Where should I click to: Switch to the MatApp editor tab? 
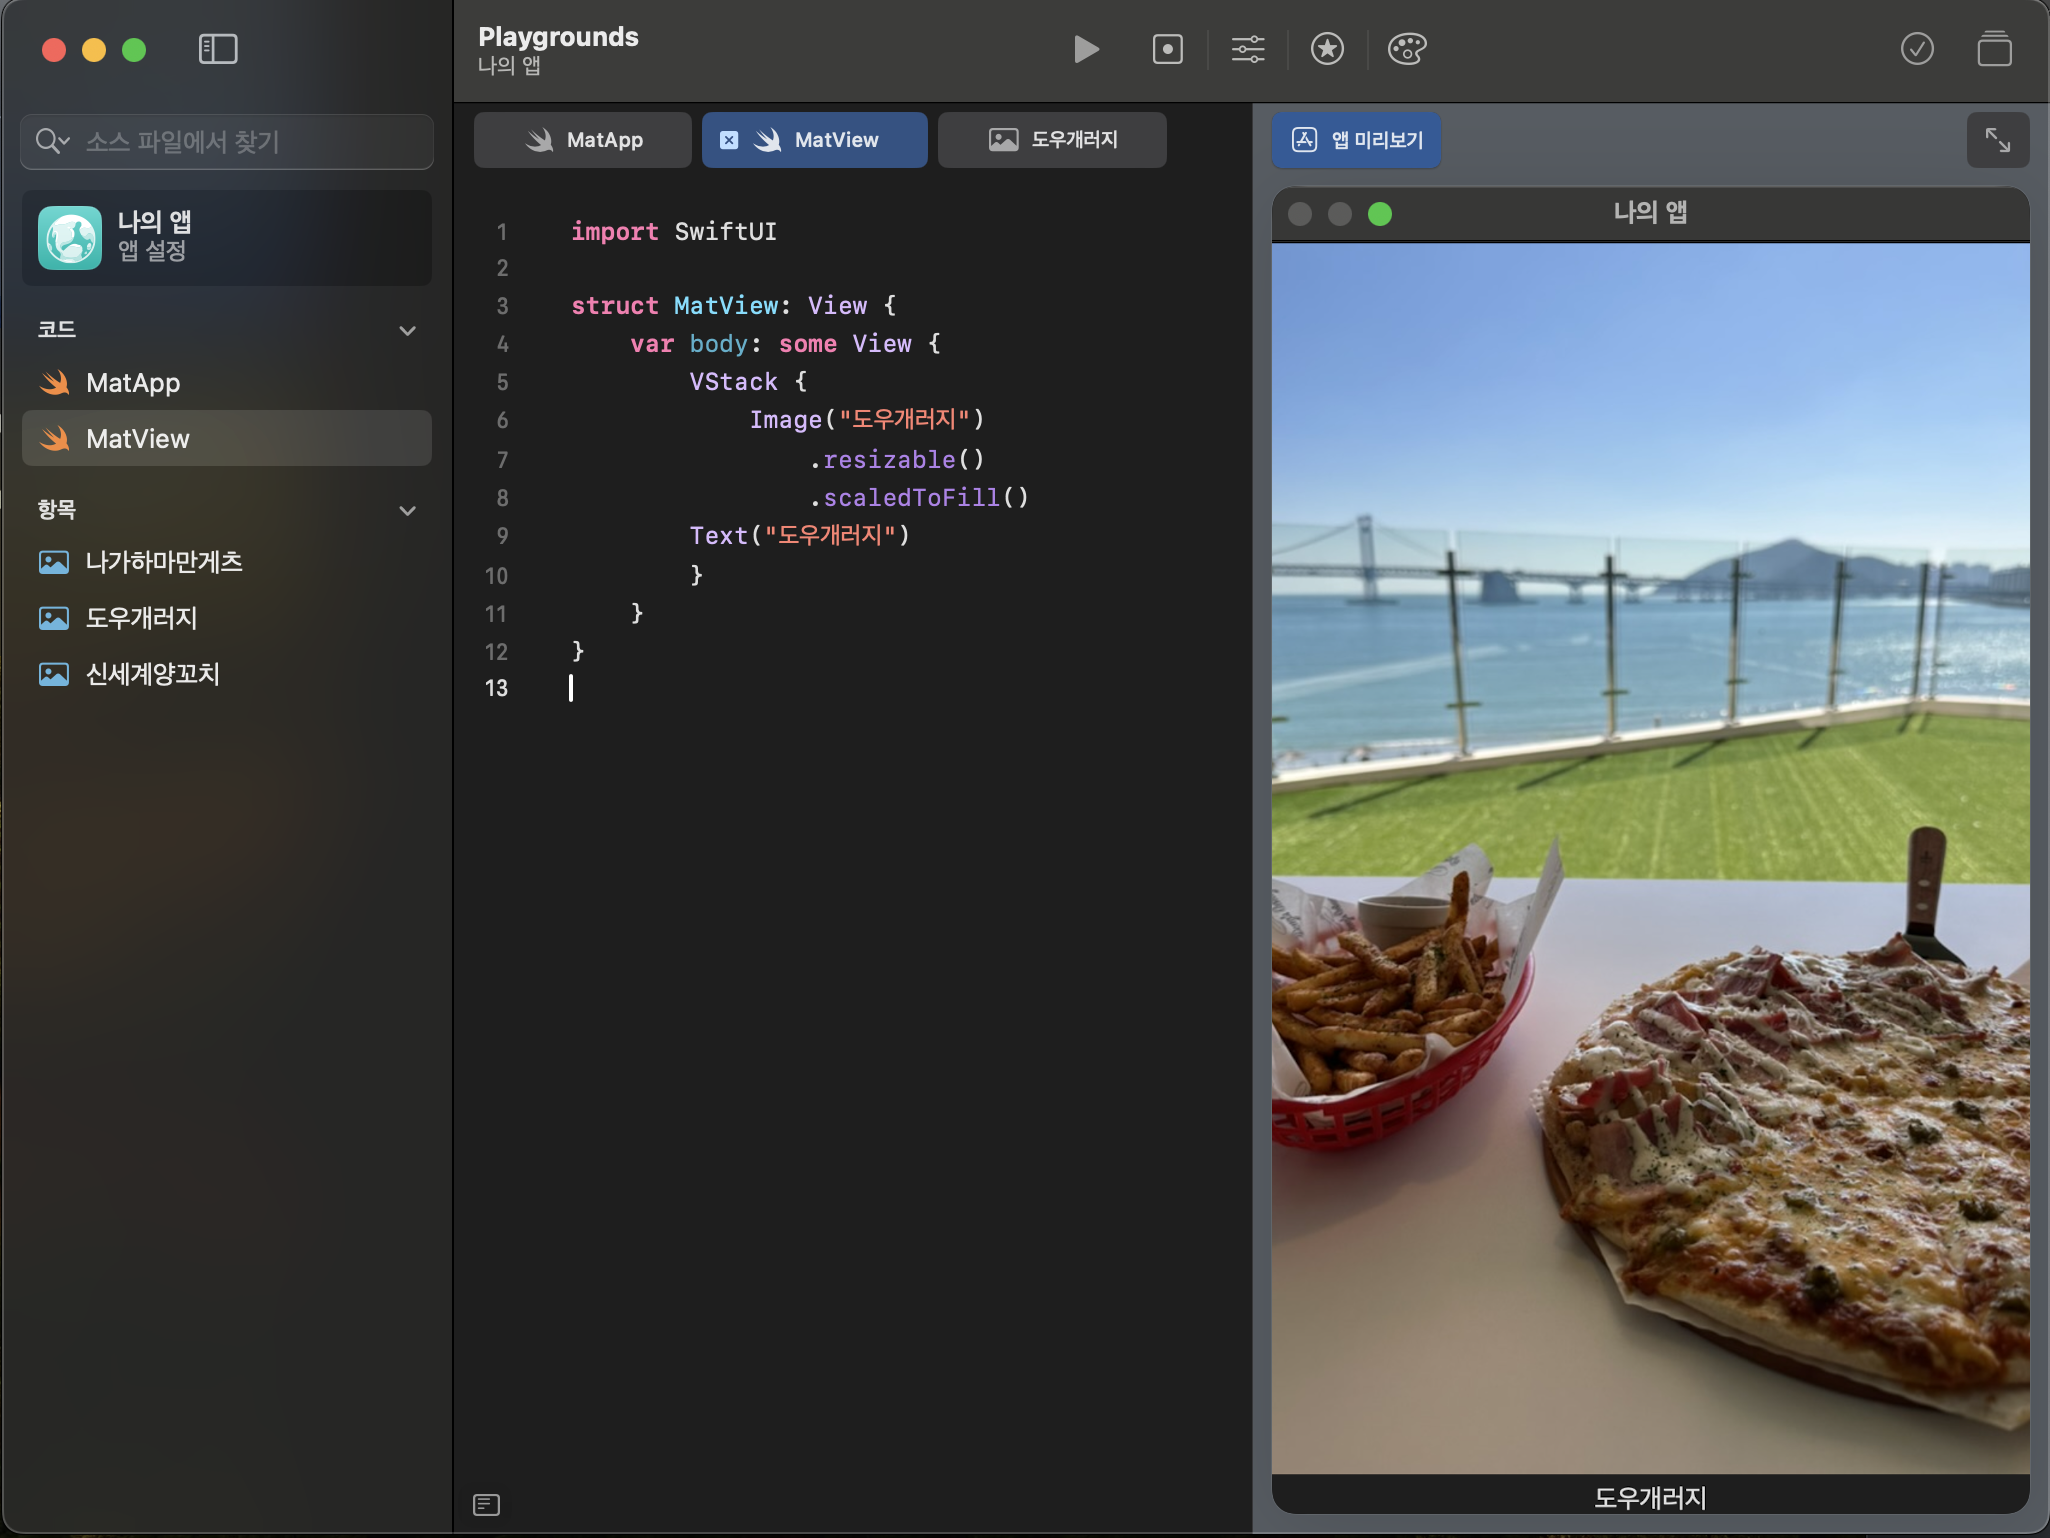coord(583,140)
